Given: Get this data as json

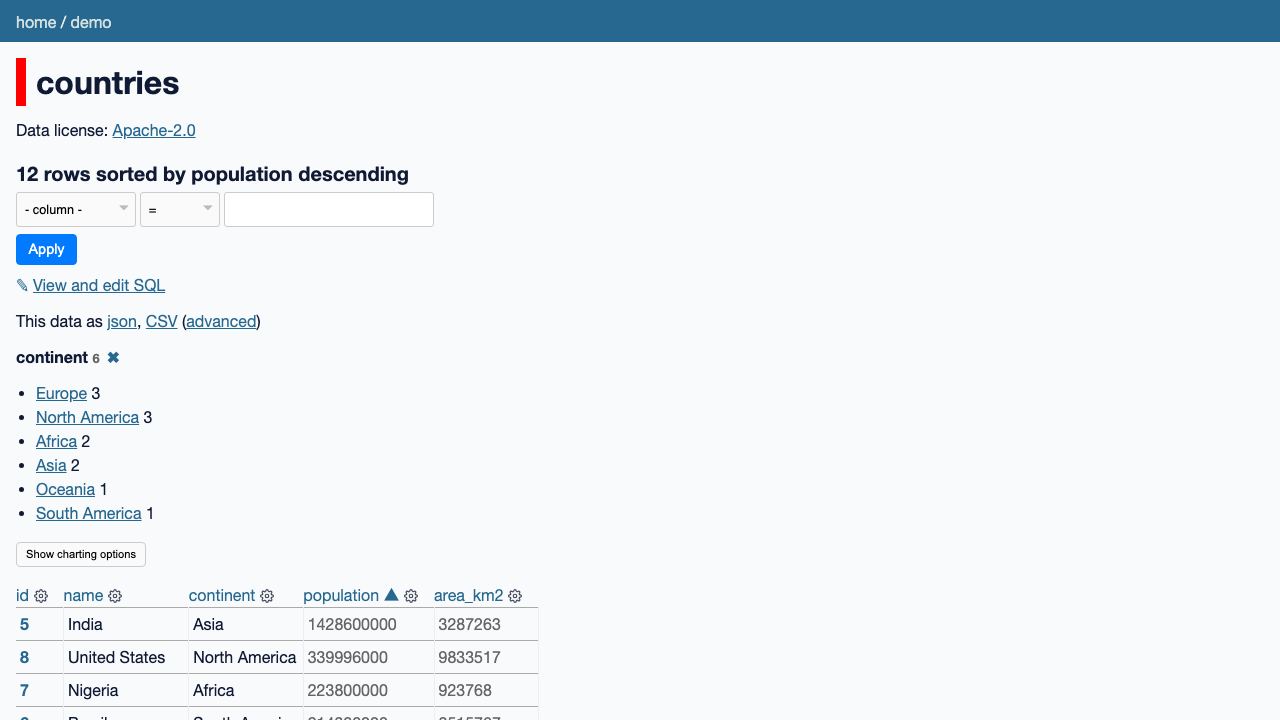Looking at the screenshot, I should (x=122, y=321).
